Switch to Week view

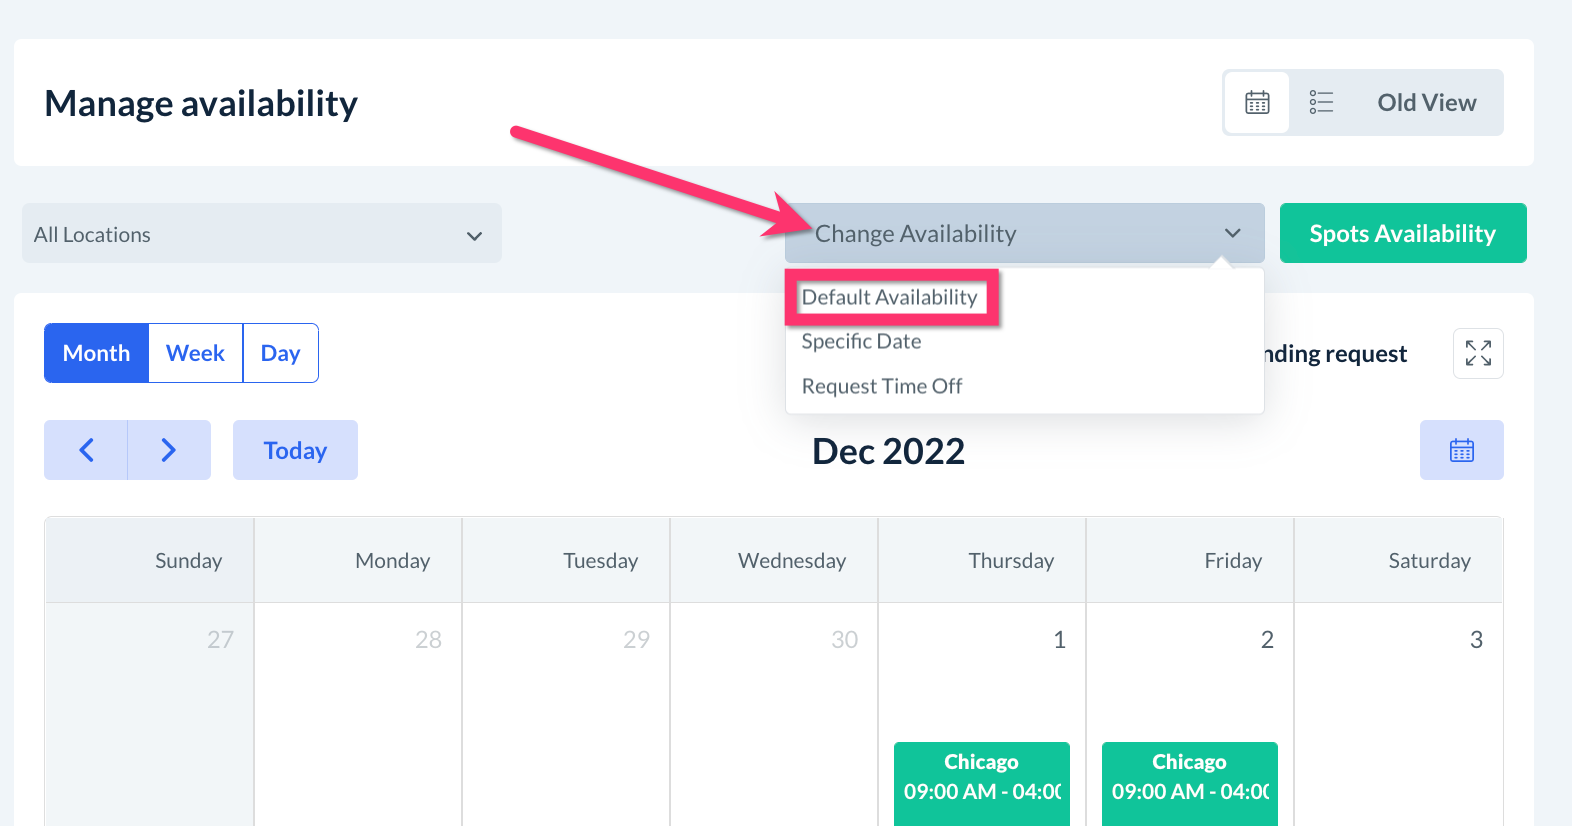click(195, 353)
